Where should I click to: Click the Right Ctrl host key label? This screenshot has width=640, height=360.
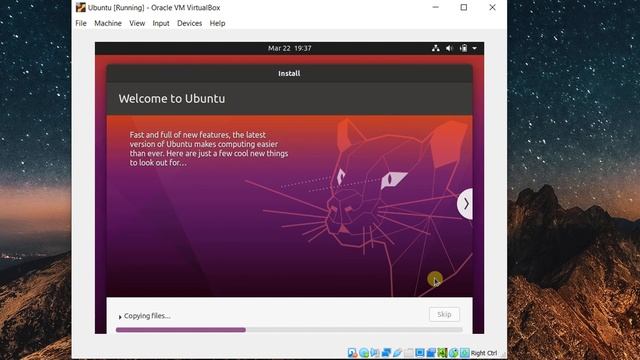pyautogui.click(x=484, y=353)
